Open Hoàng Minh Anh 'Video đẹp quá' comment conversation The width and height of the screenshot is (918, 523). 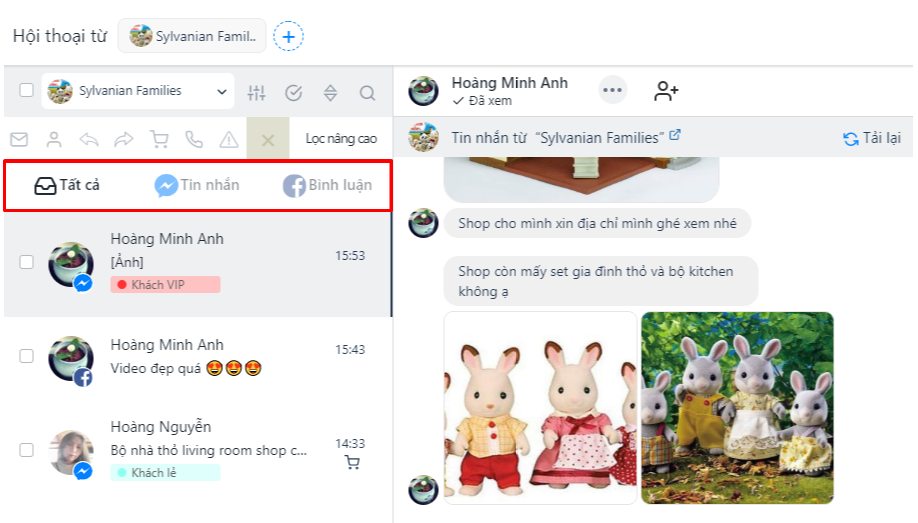coord(198,356)
